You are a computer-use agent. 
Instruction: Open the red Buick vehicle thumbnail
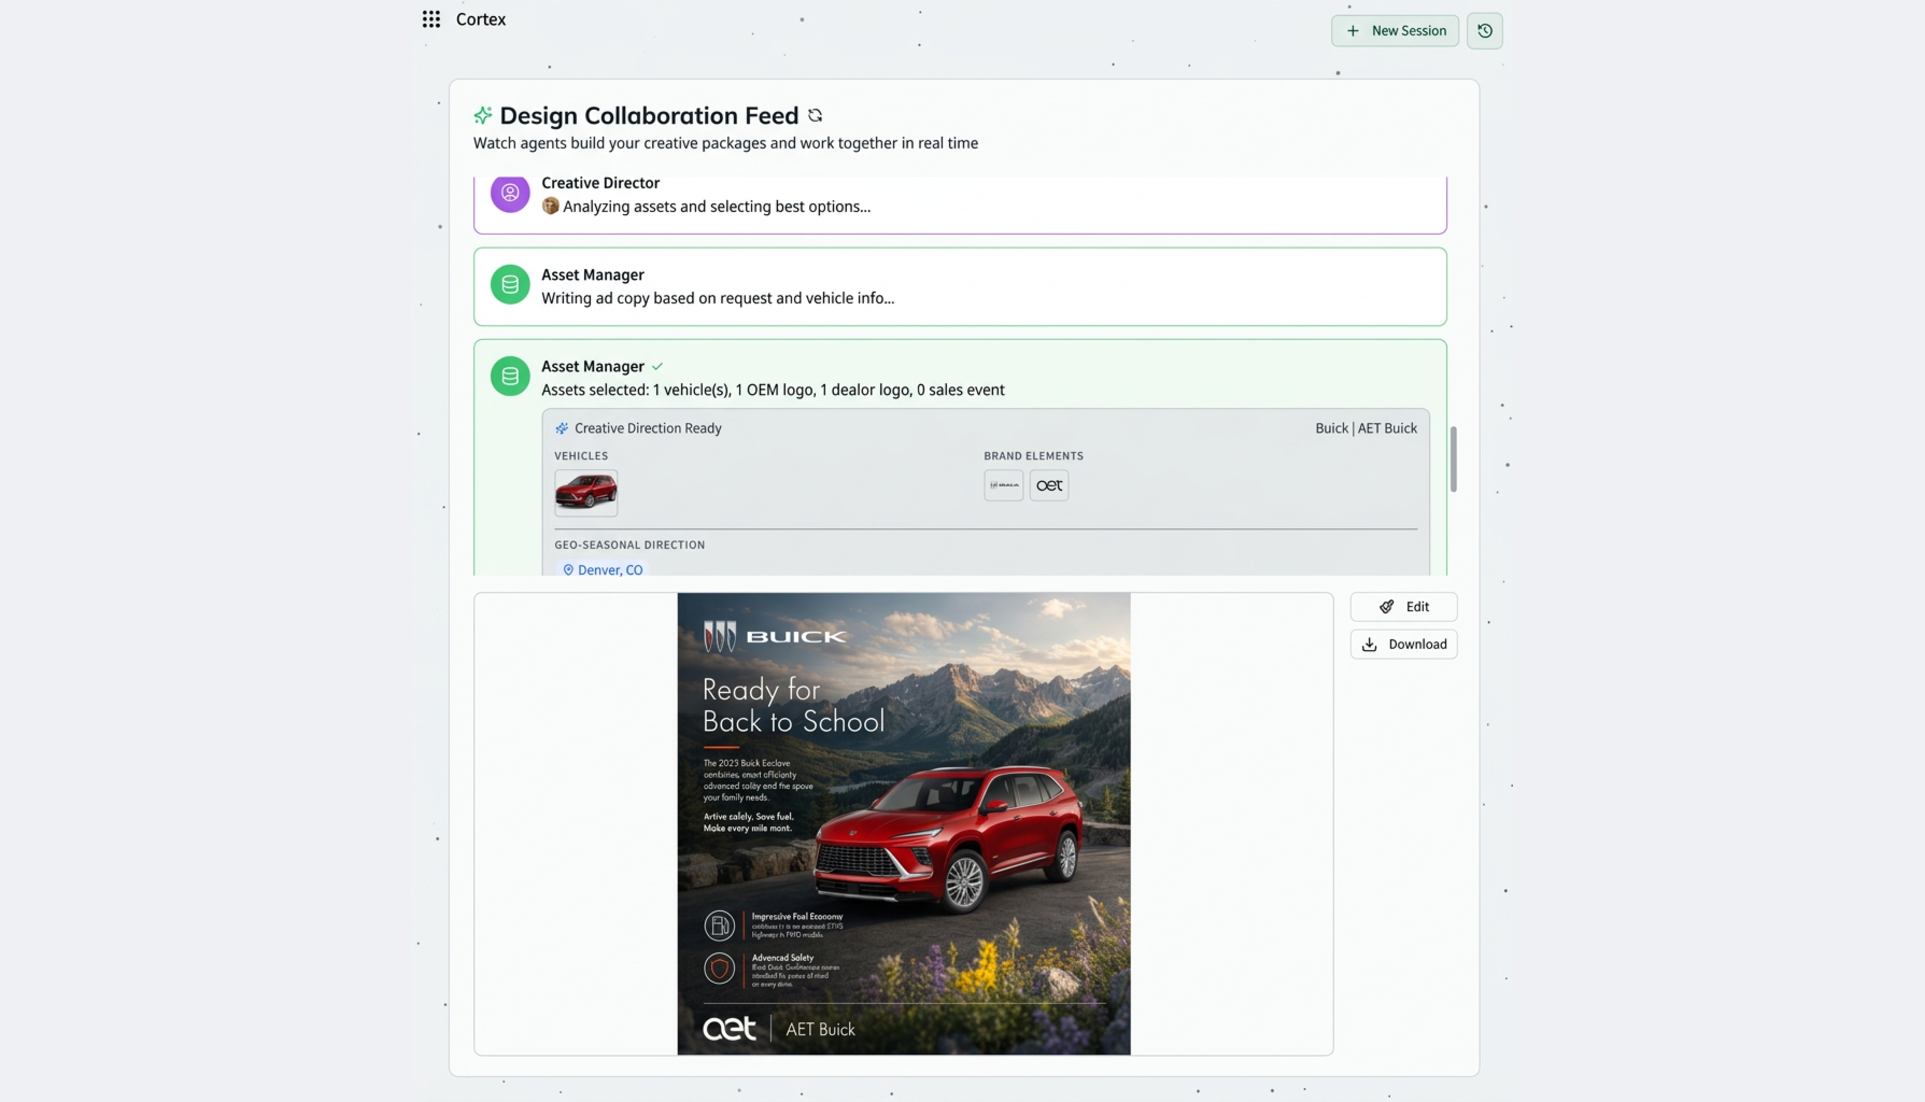(x=586, y=493)
